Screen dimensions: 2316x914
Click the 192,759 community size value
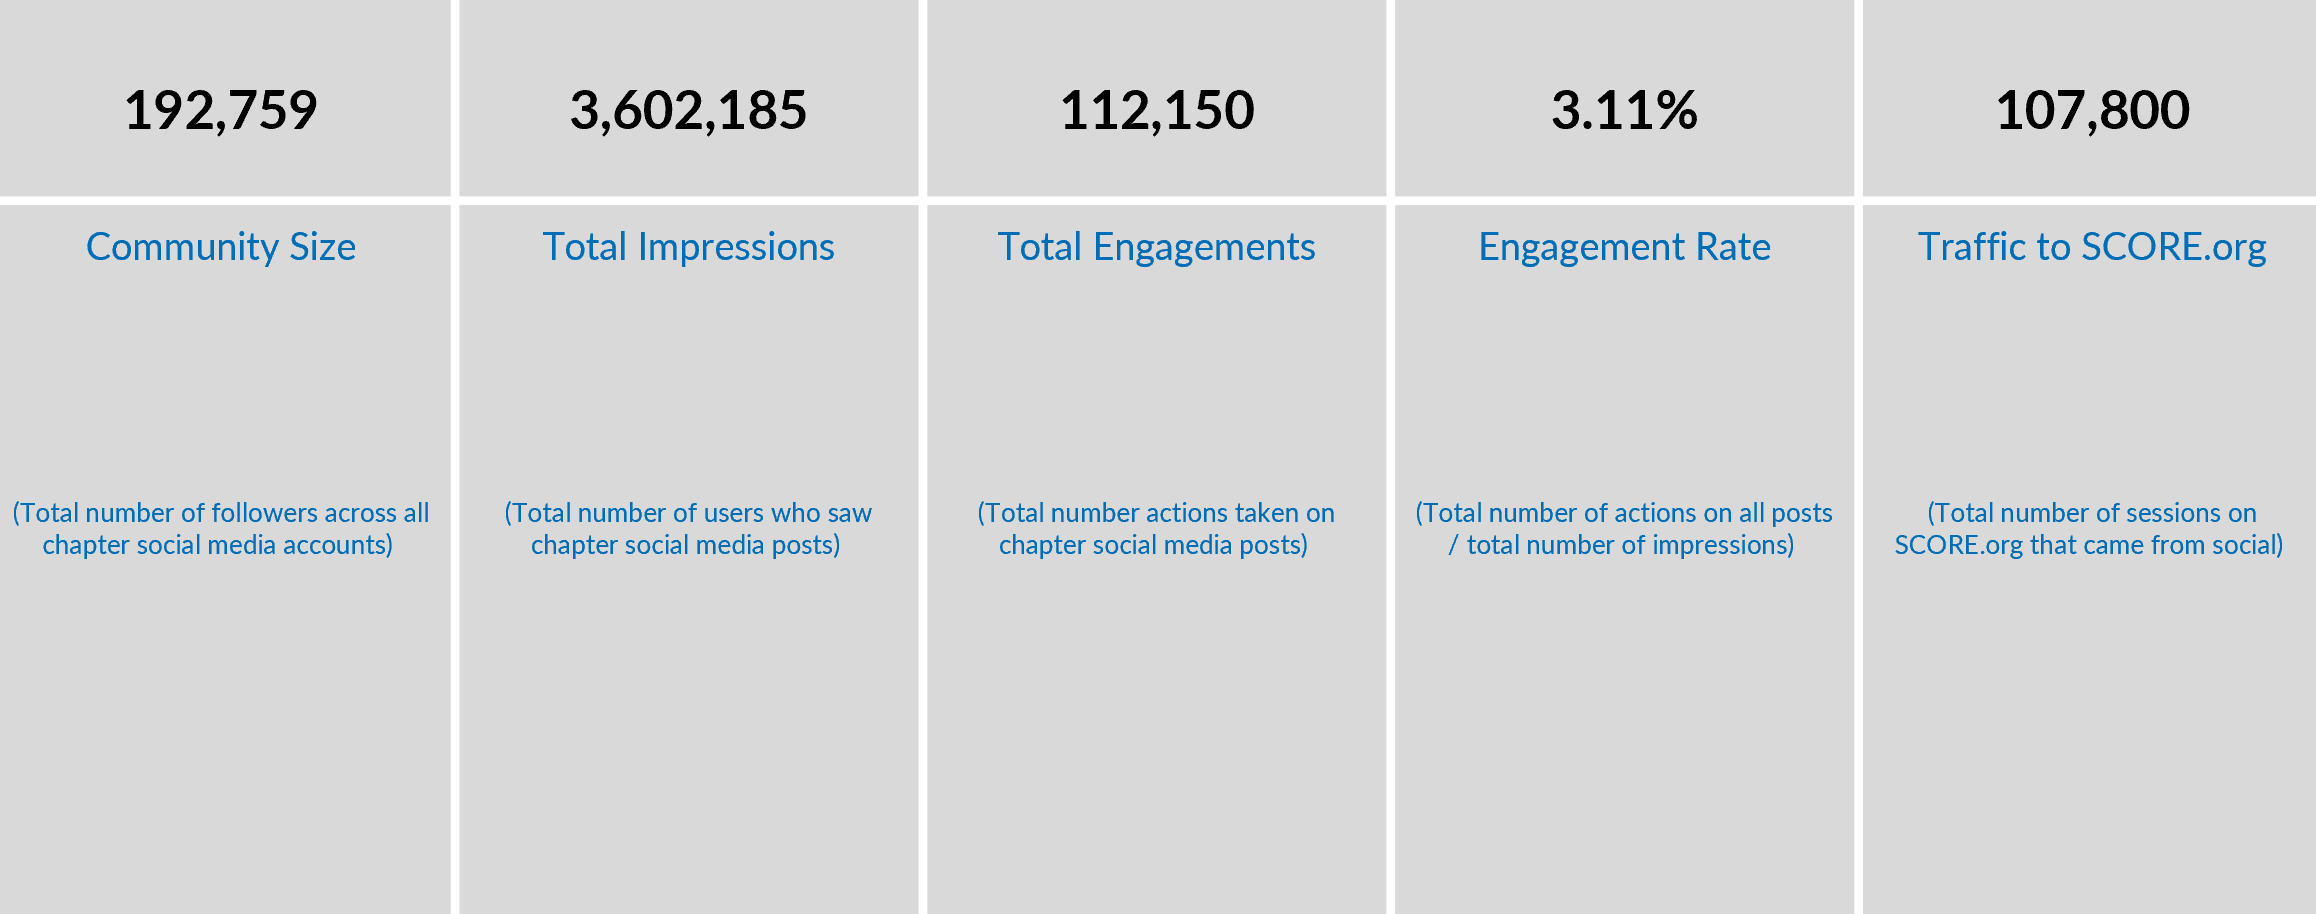(221, 110)
